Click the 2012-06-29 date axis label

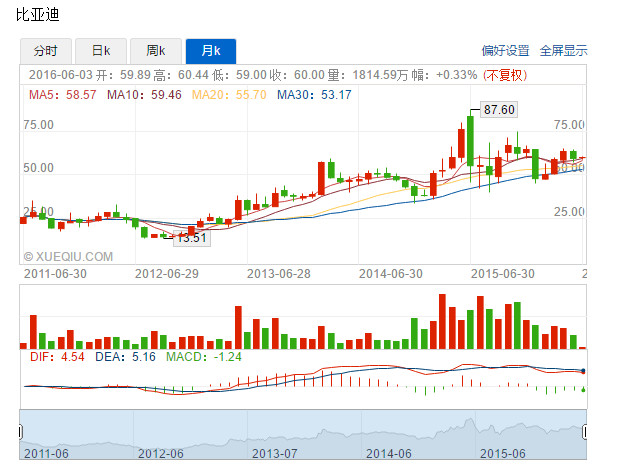166,274
